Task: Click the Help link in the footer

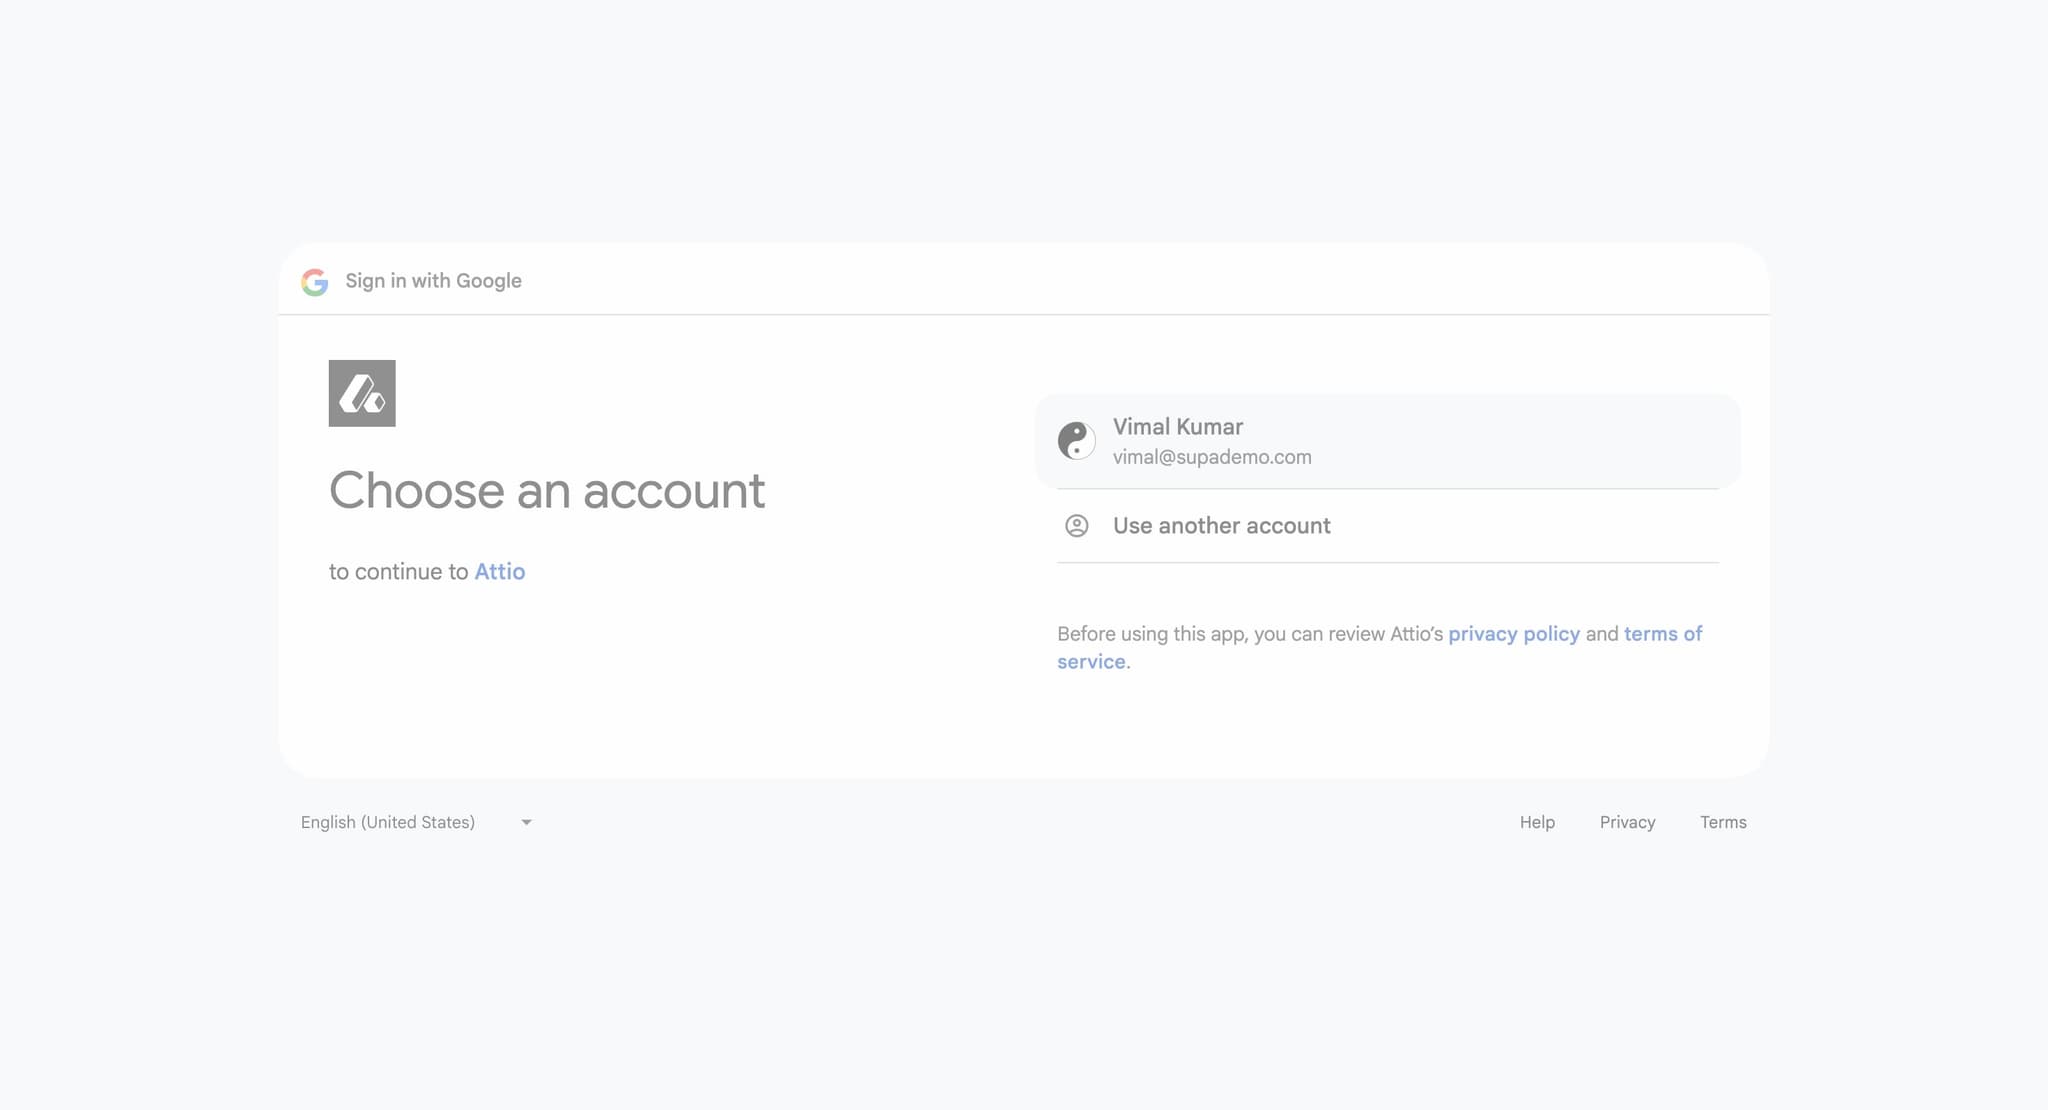Action: [1537, 821]
